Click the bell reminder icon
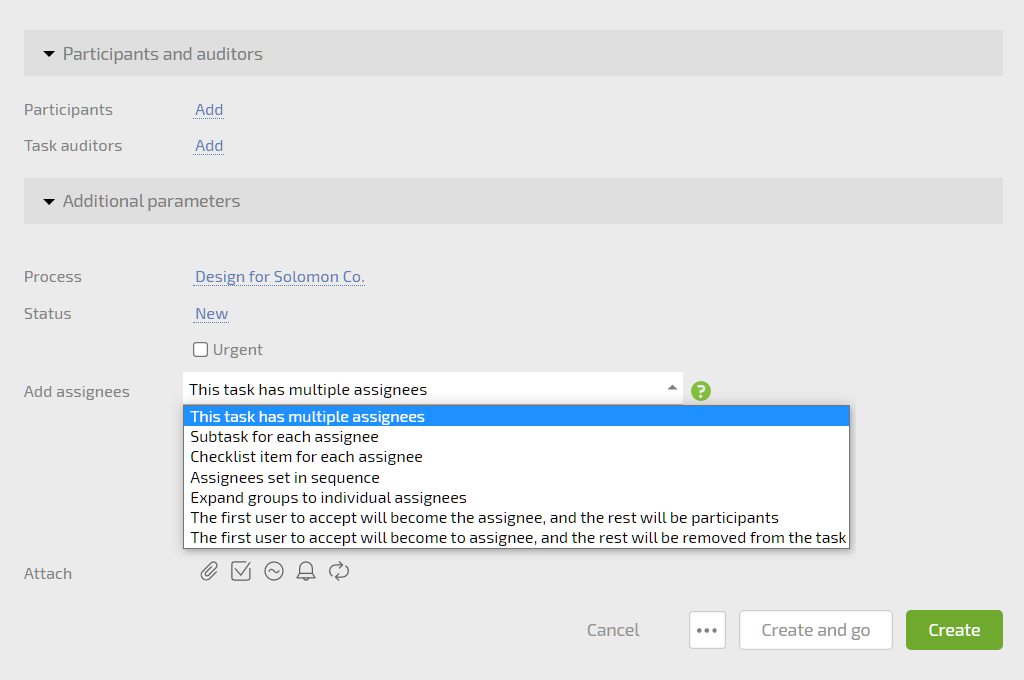 pyautogui.click(x=306, y=572)
